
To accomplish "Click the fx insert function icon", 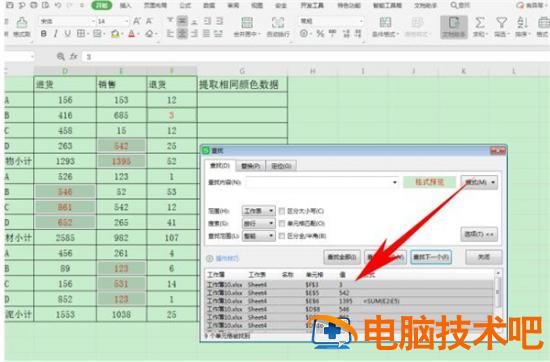I will point(73,56).
